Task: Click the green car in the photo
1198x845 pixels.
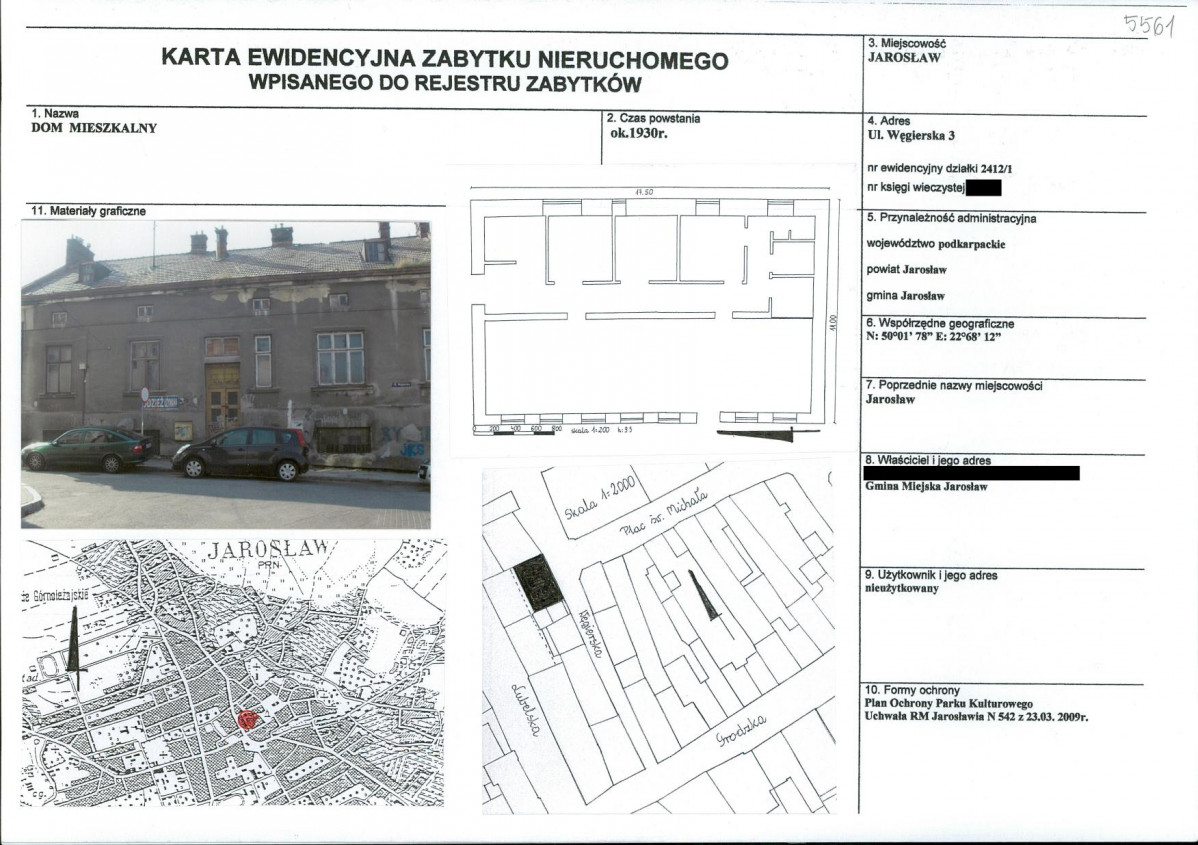Action: pos(86,449)
